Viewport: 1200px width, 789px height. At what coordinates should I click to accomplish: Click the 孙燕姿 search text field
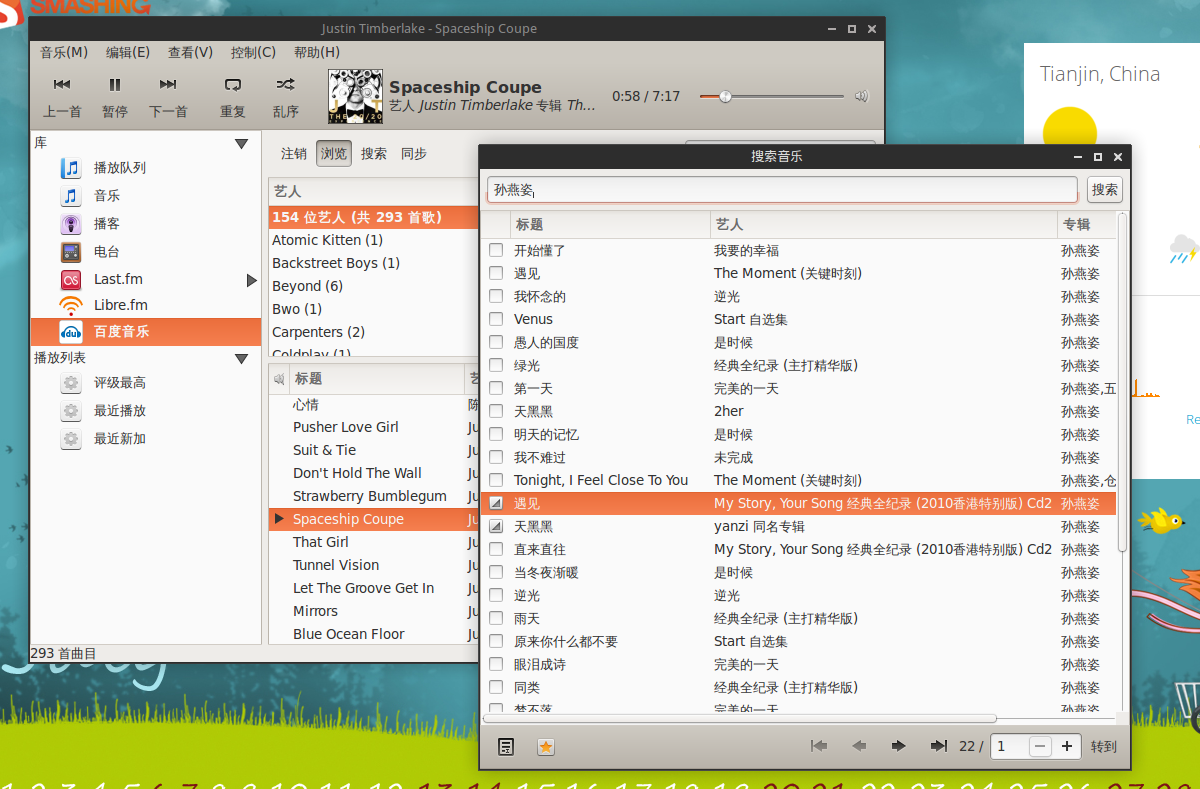coord(782,190)
